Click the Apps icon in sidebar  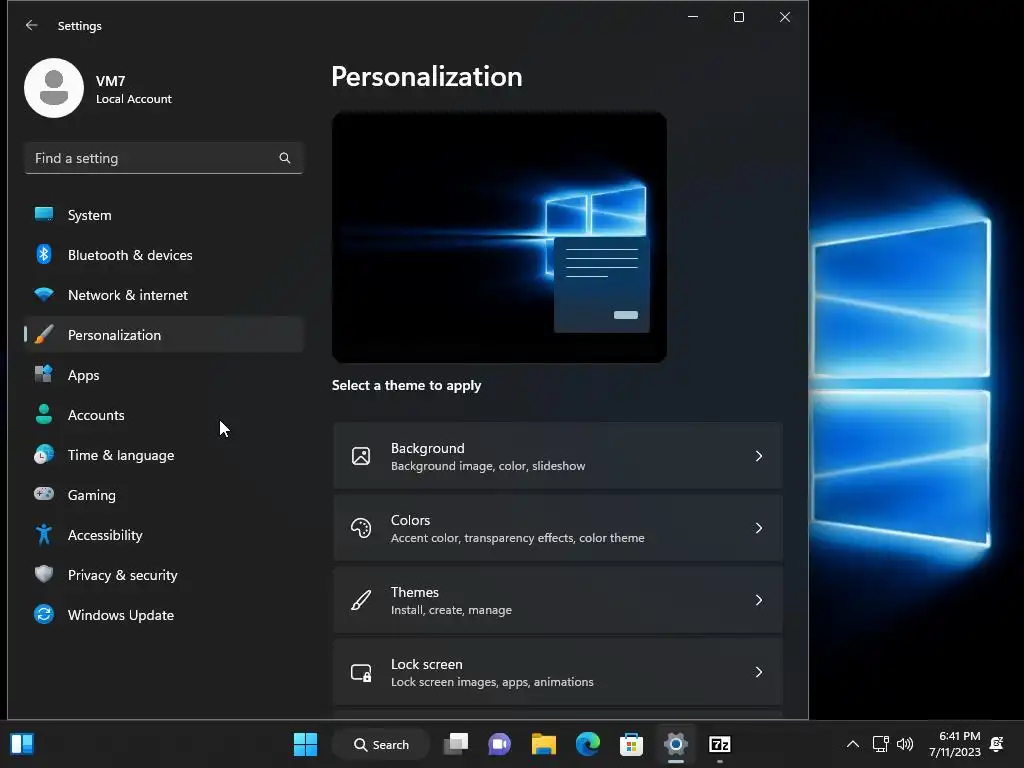44,374
